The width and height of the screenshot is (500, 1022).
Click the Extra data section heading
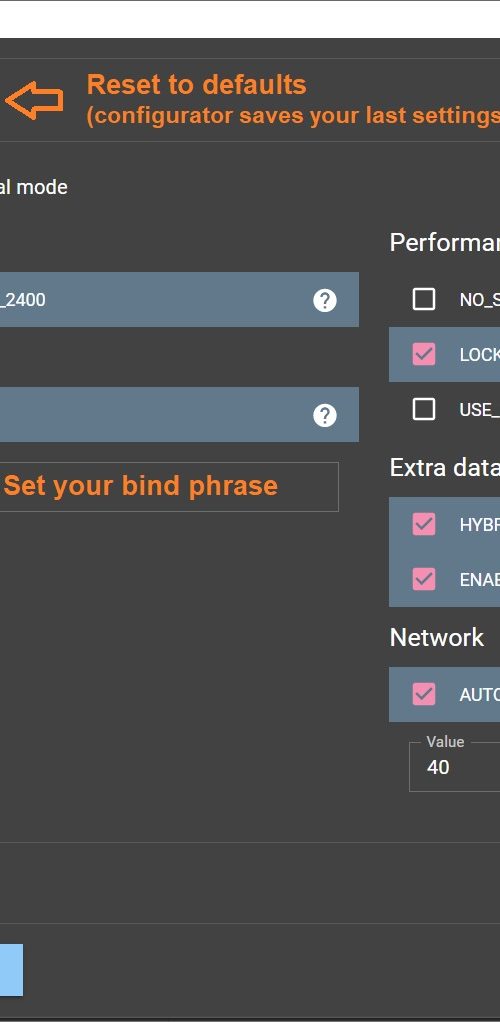(x=445, y=467)
